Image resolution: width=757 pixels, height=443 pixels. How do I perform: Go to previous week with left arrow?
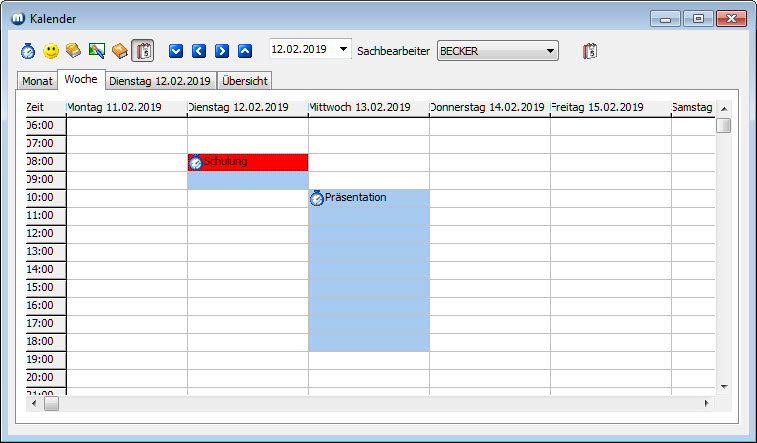[x=199, y=50]
